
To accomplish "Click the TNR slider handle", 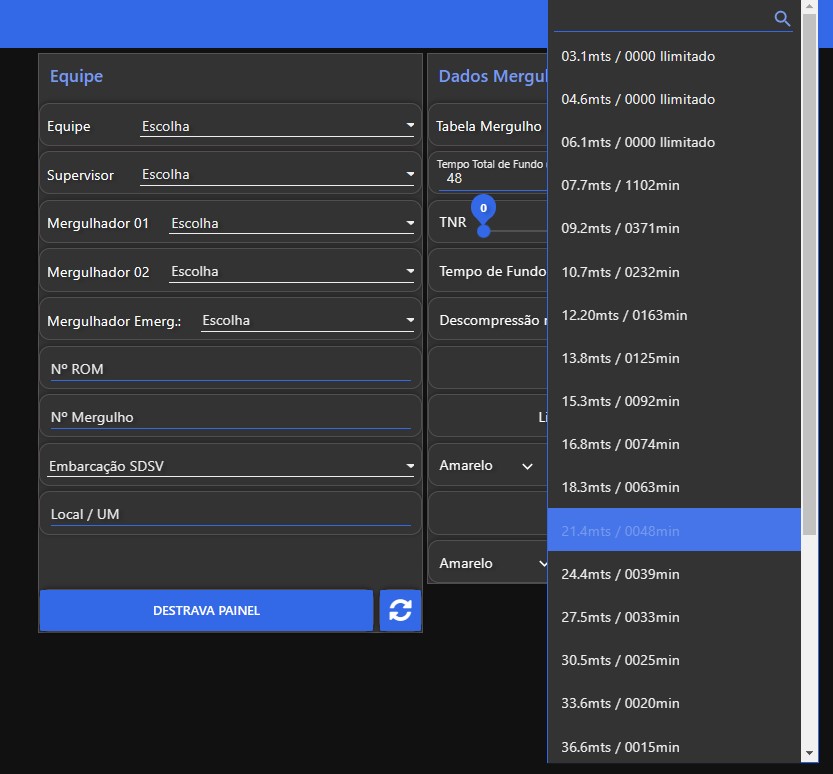I will [x=483, y=230].
